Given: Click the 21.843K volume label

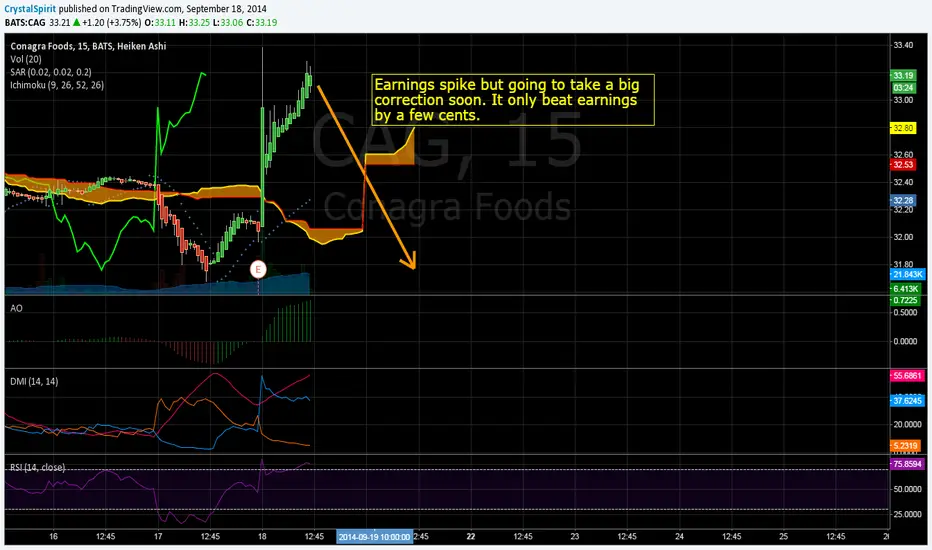Looking at the screenshot, I should point(908,274).
